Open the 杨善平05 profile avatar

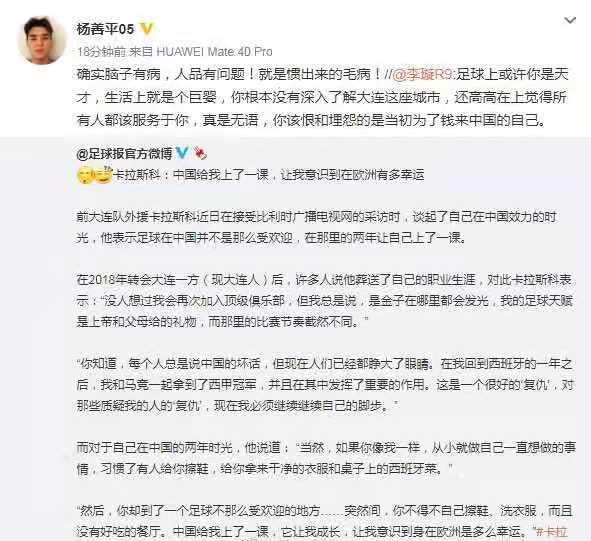click(x=41, y=40)
